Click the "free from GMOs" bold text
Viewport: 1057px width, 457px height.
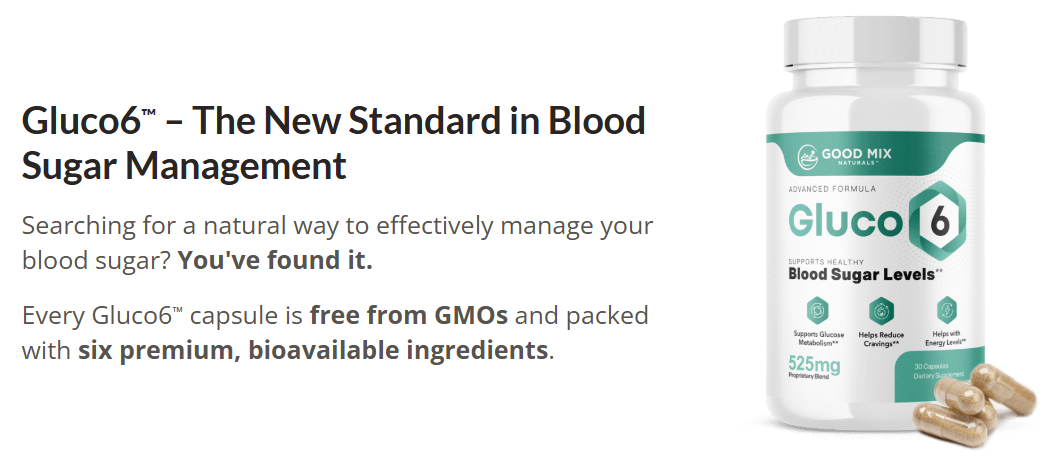tap(409, 316)
